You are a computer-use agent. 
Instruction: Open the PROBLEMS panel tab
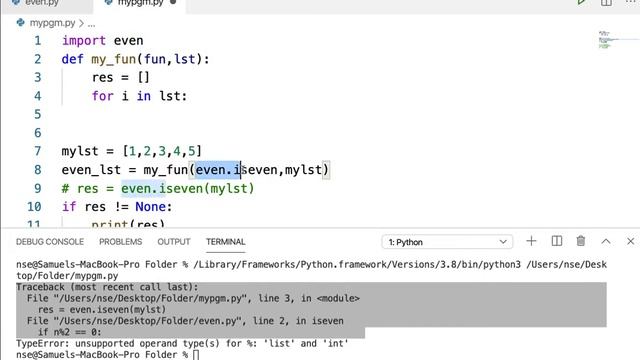(120, 242)
